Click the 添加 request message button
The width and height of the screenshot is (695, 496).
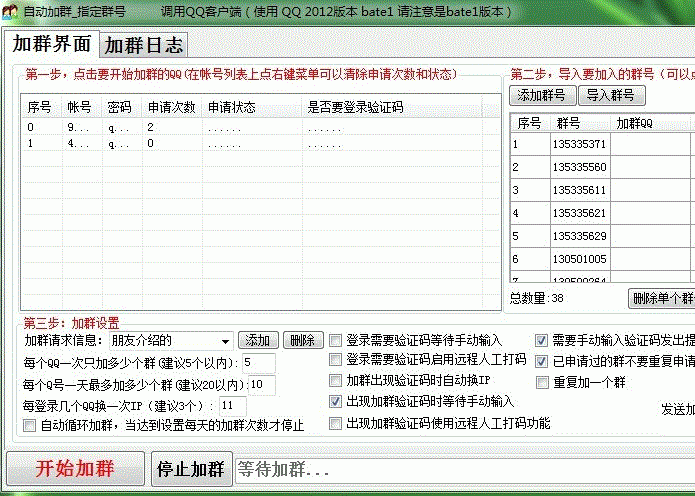point(258,340)
